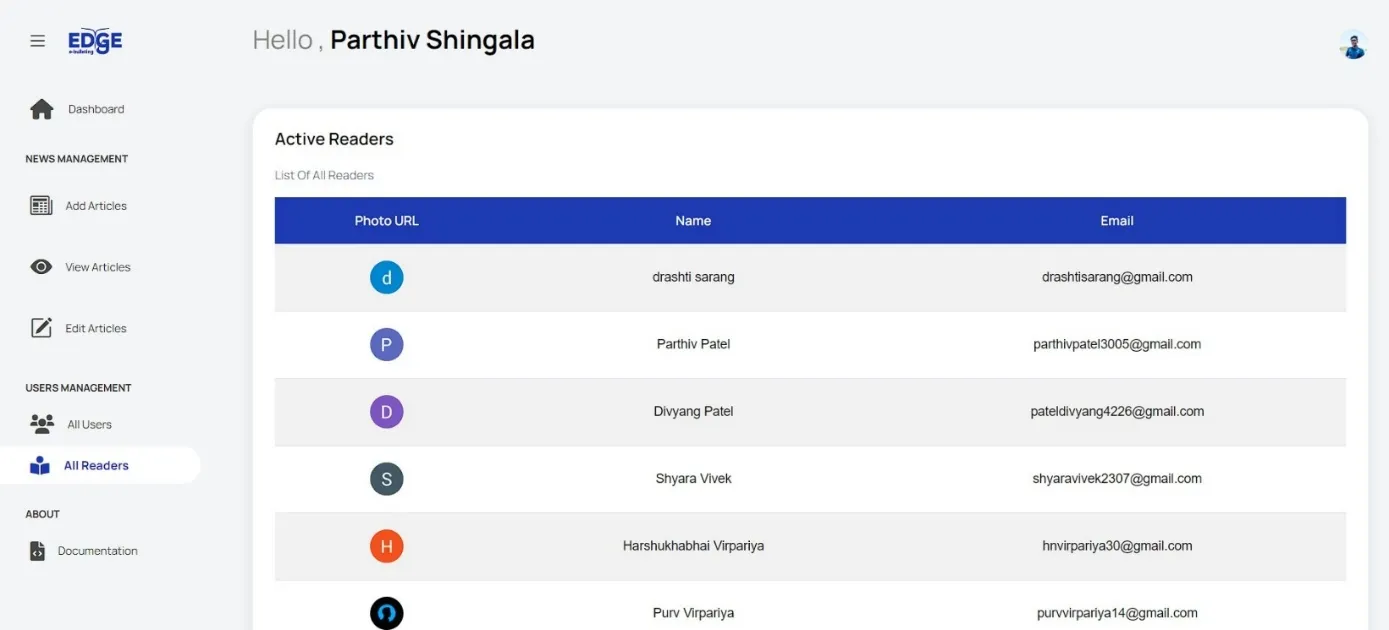Click the Documentation file icon
This screenshot has width=1389, height=630.
[37, 551]
